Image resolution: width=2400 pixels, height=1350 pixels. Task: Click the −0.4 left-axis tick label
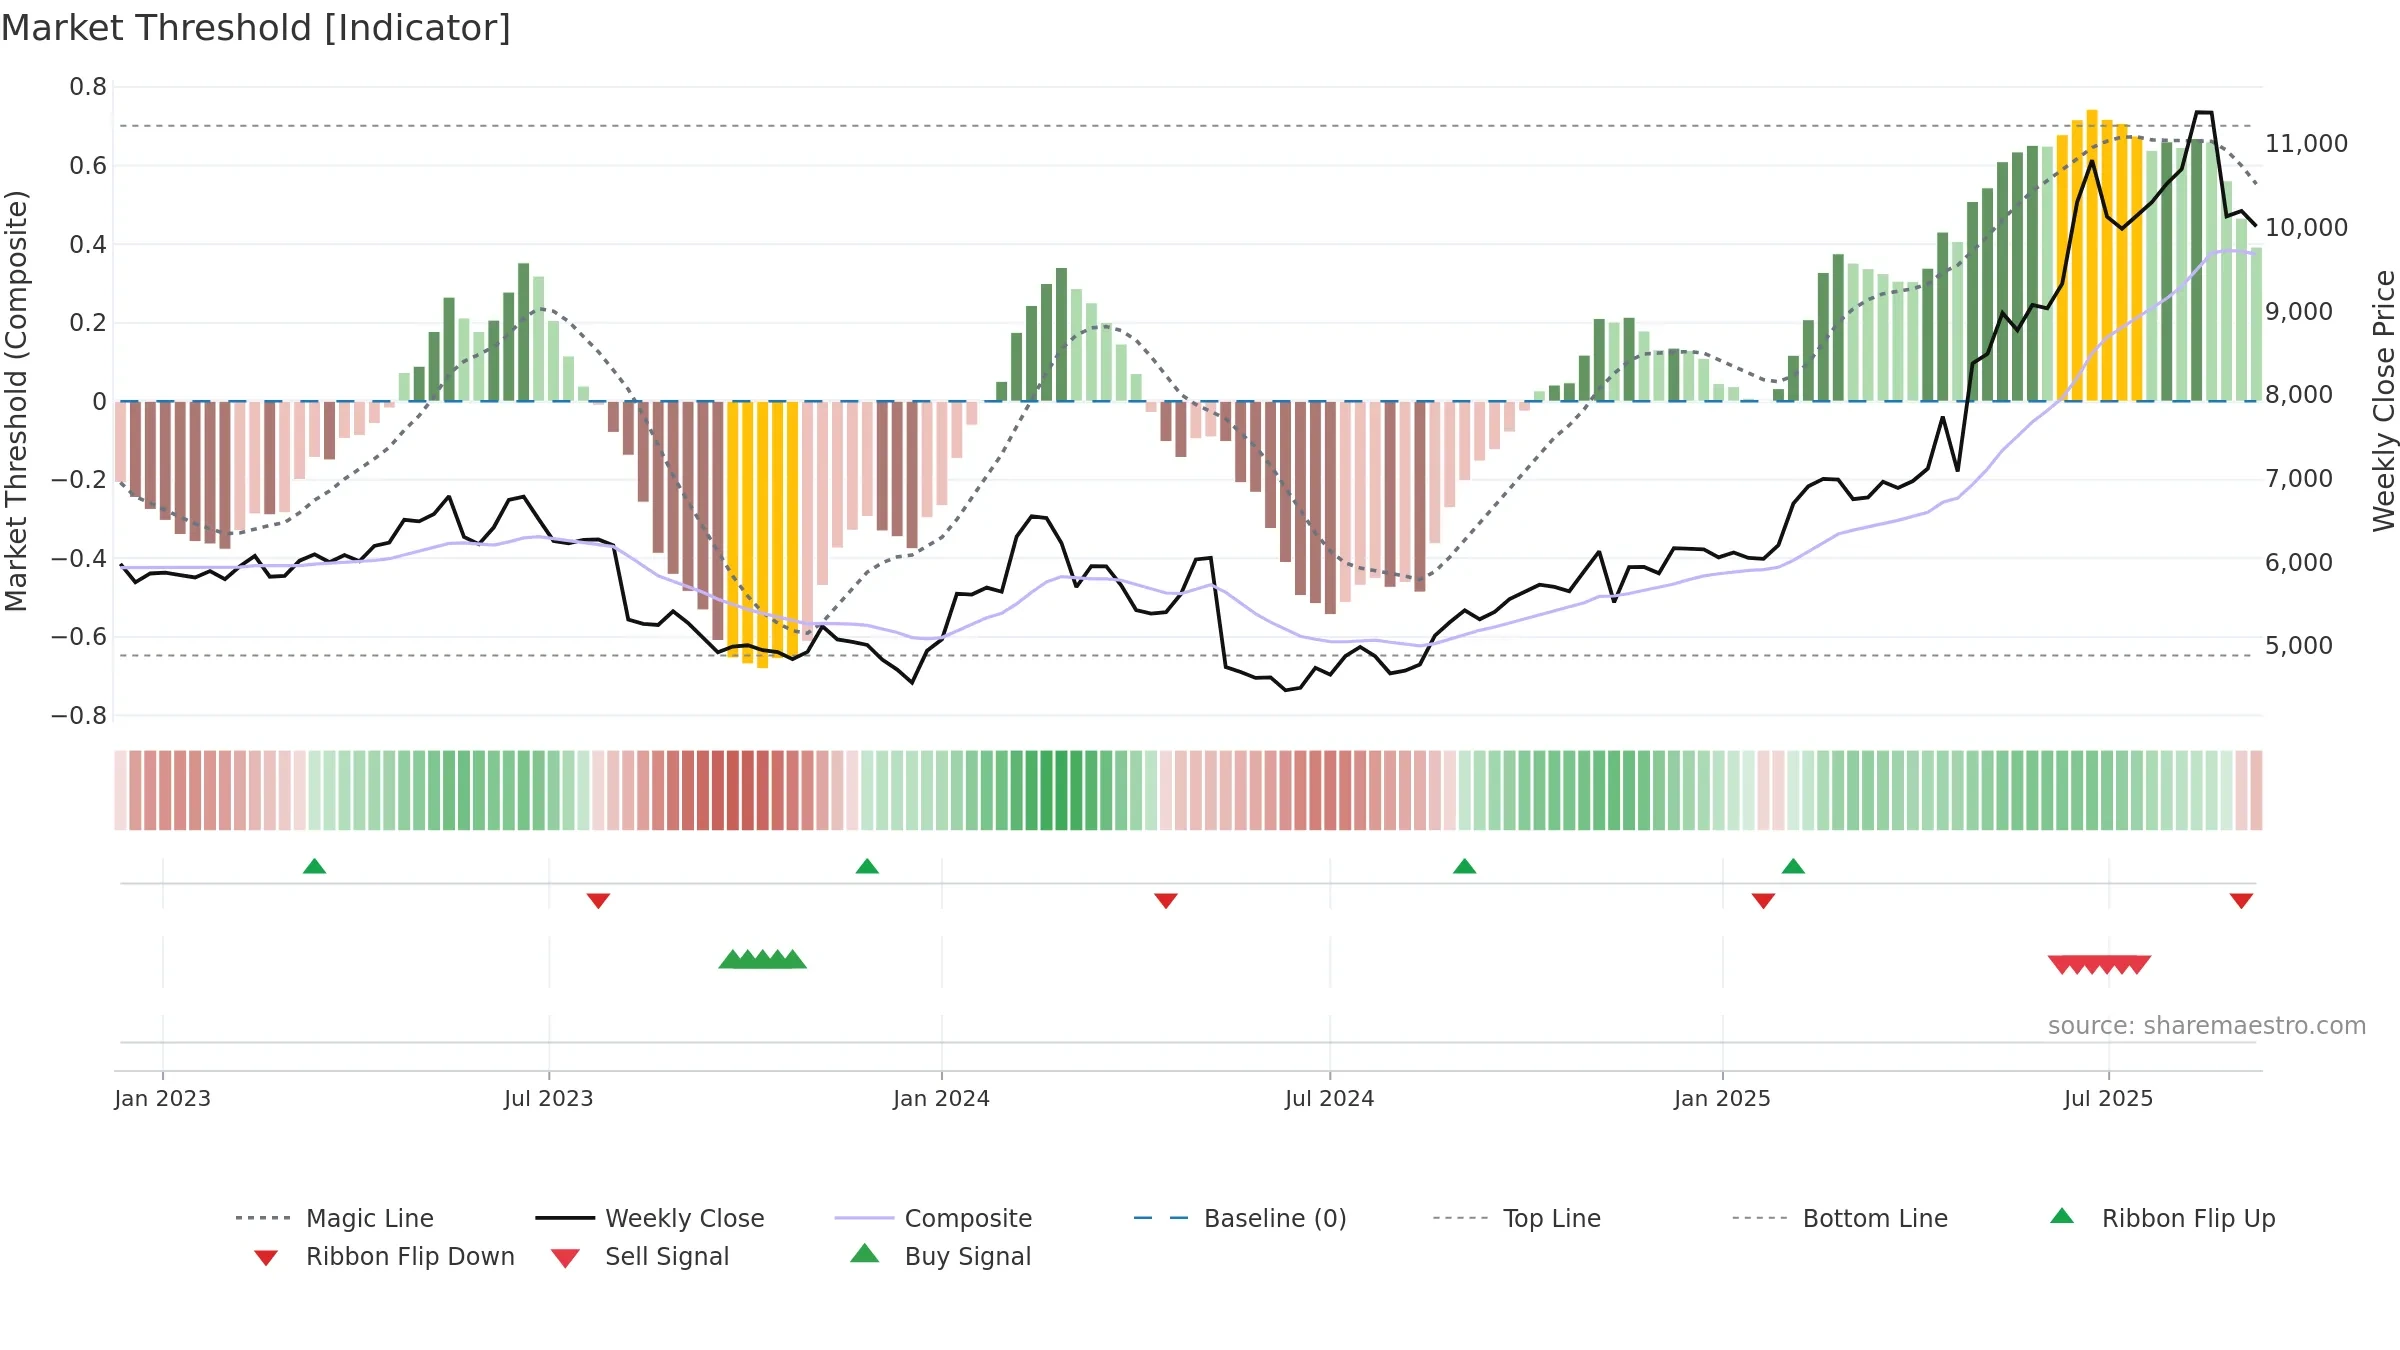pos(79,558)
